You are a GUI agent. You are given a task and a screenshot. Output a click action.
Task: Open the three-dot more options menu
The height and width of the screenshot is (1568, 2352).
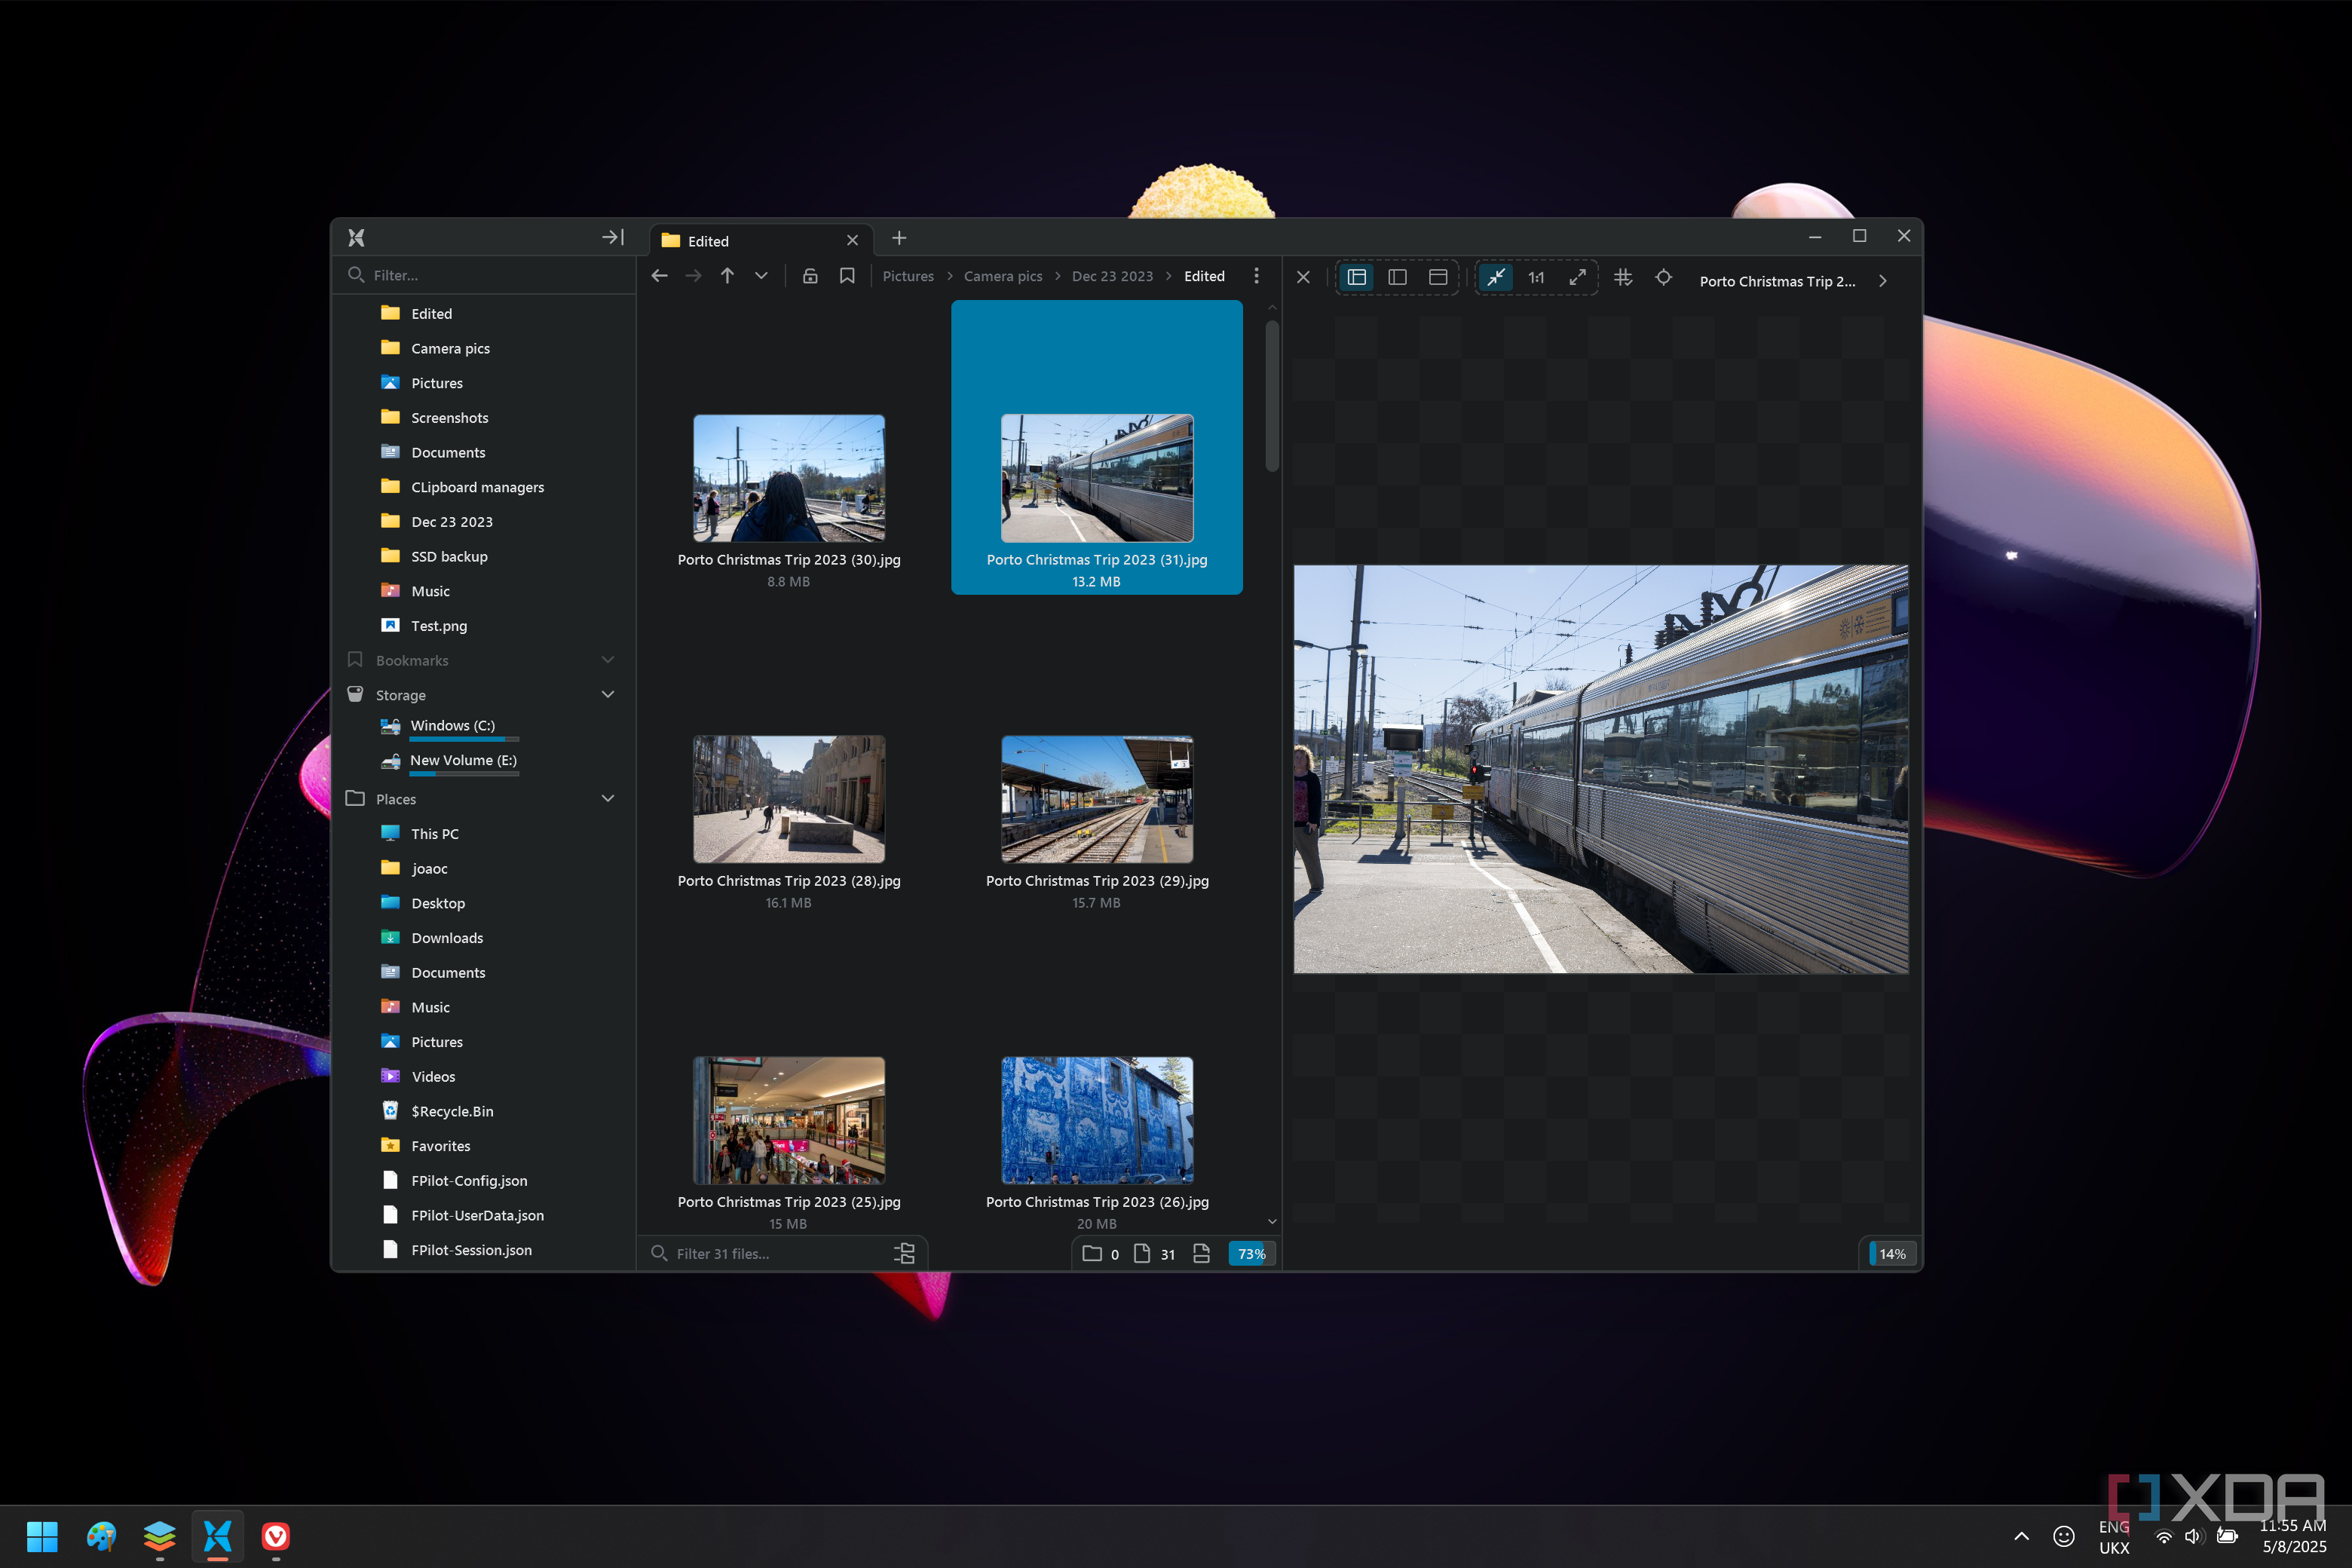pyautogui.click(x=1257, y=276)
